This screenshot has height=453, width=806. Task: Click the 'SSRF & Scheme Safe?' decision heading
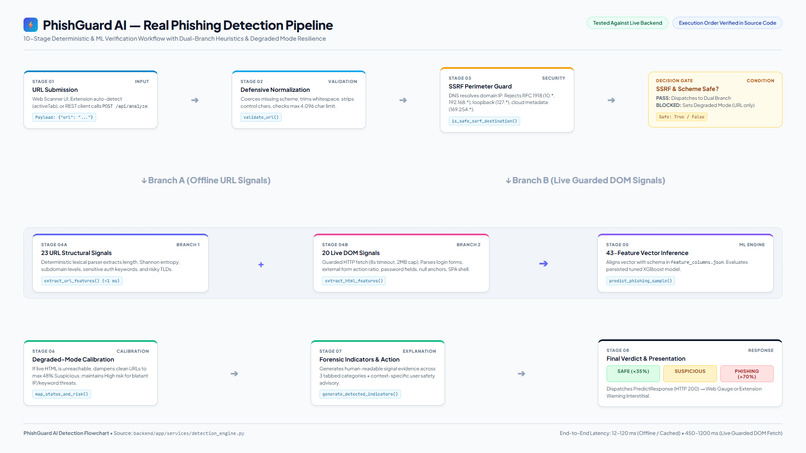[x=687, y=89]
